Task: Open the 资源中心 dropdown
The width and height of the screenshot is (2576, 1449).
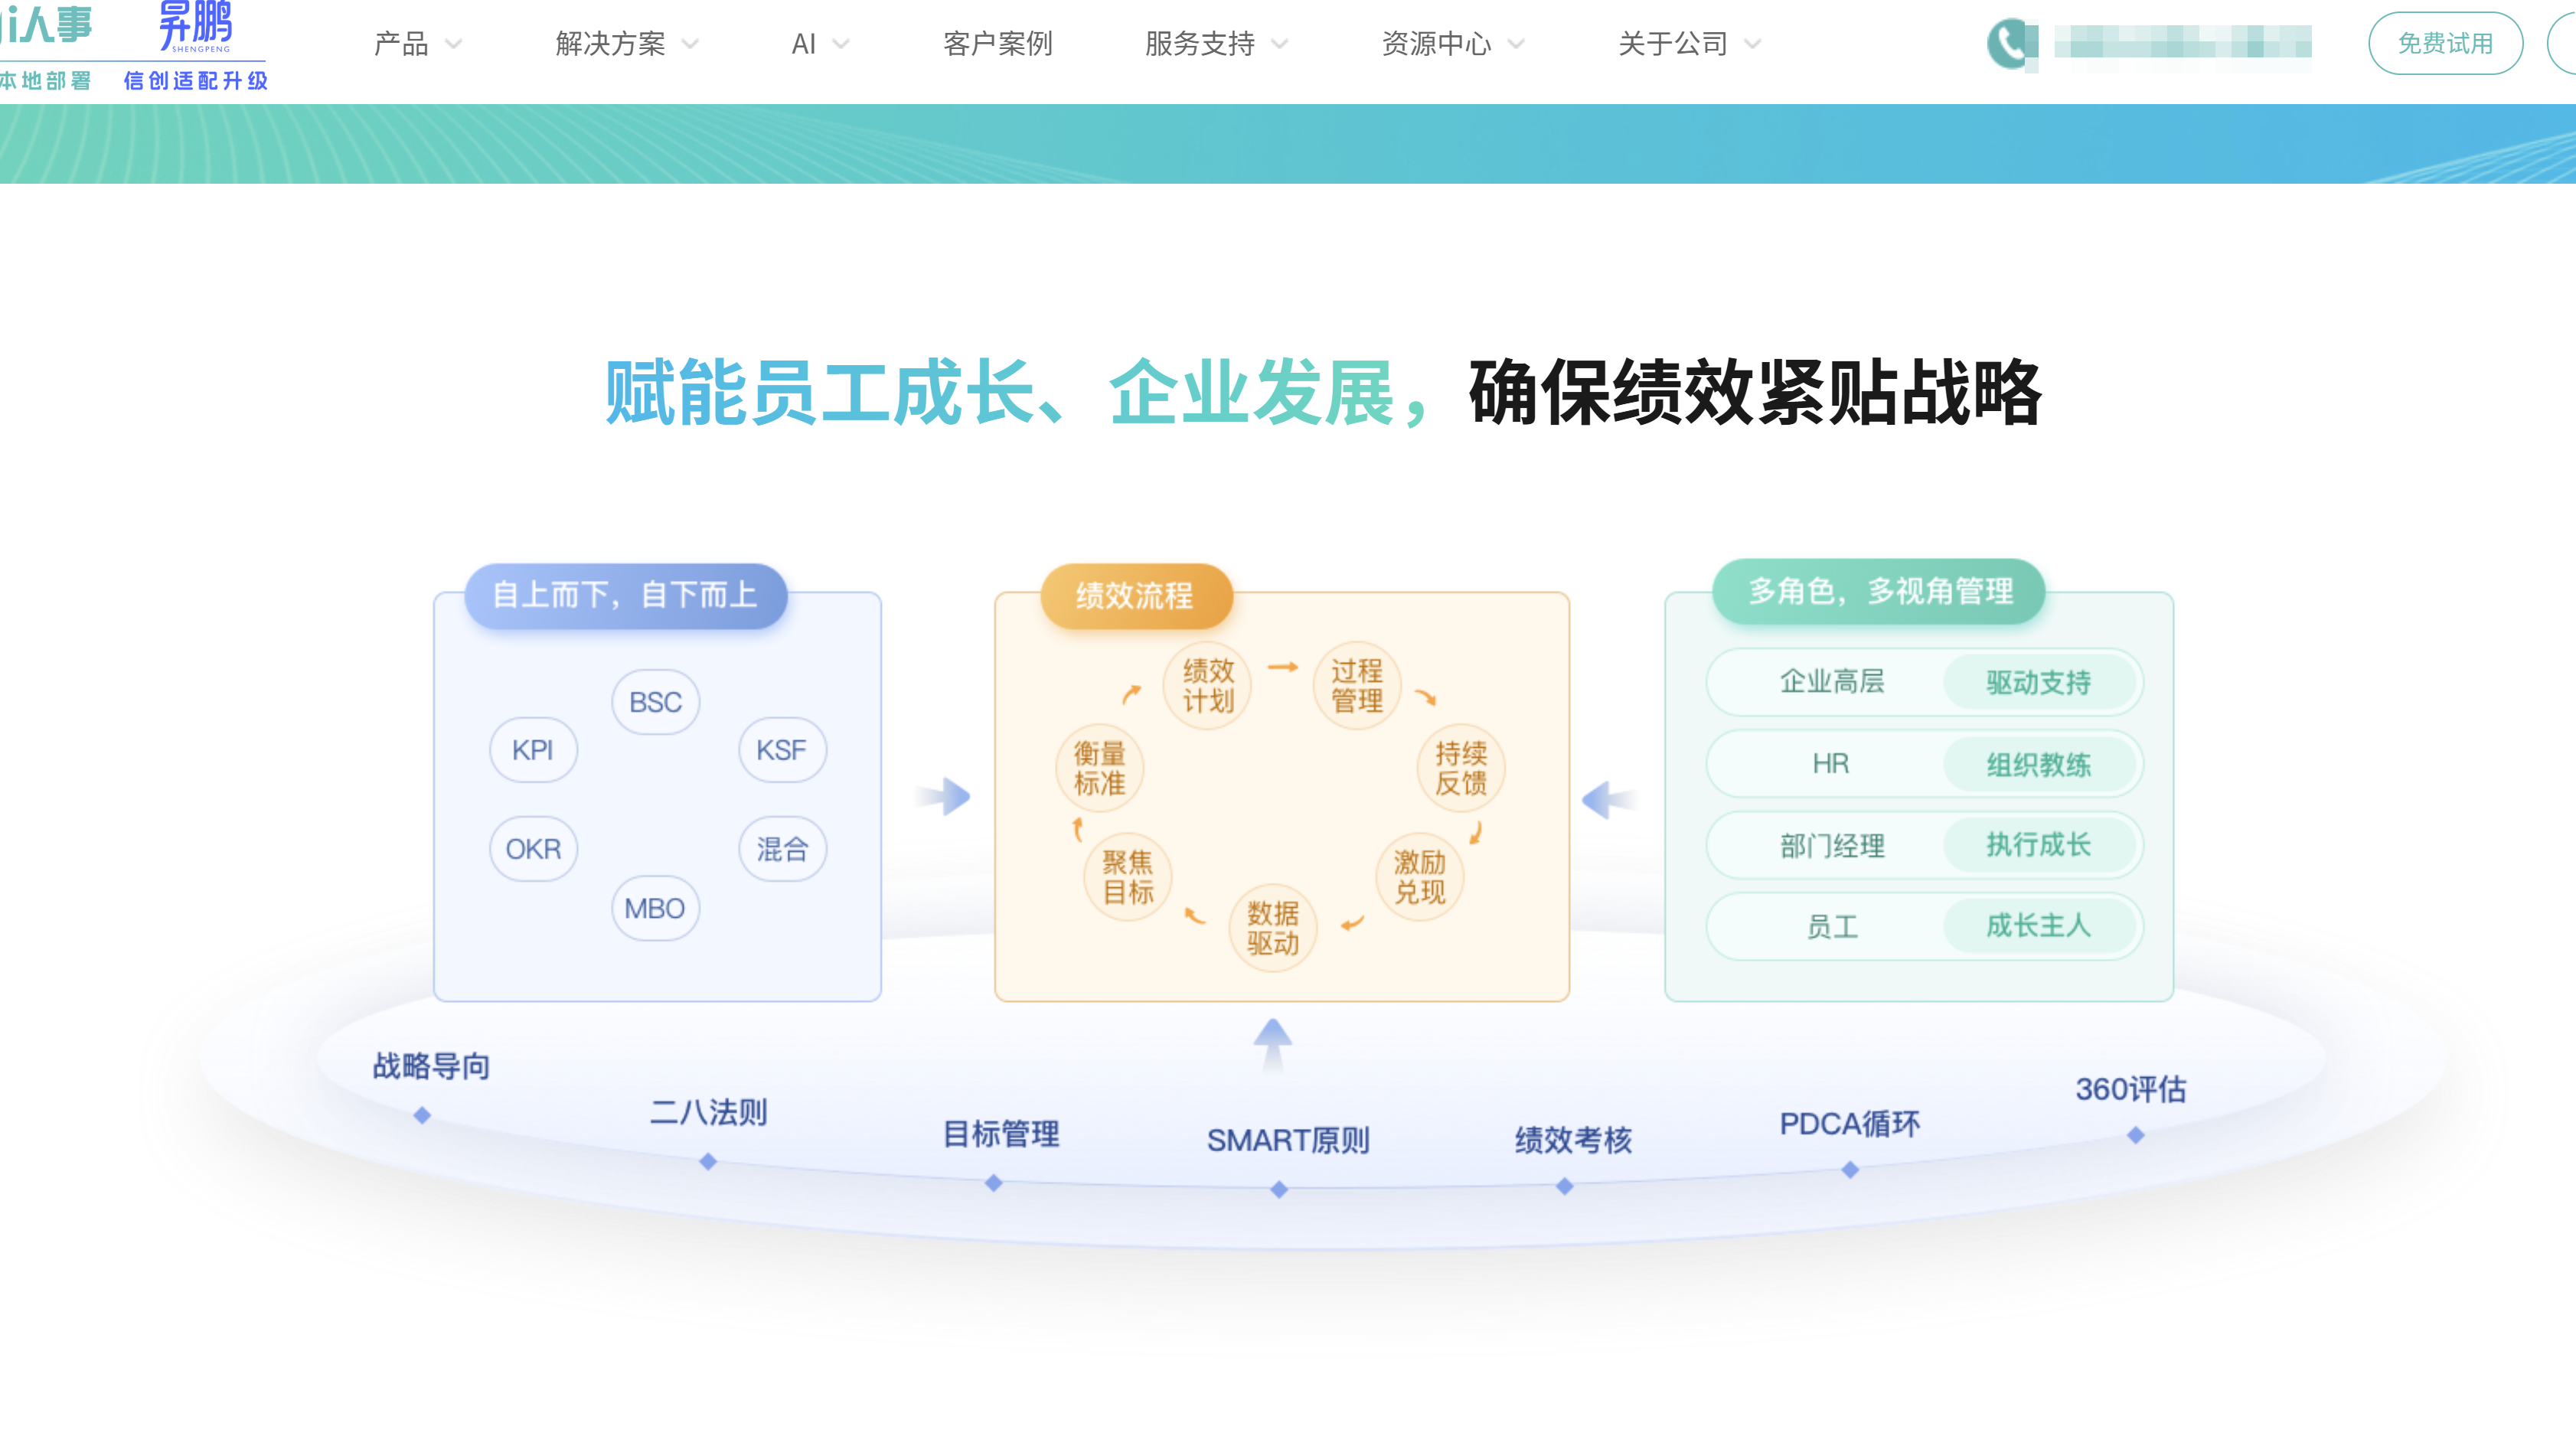Action: pos(1436,44)
